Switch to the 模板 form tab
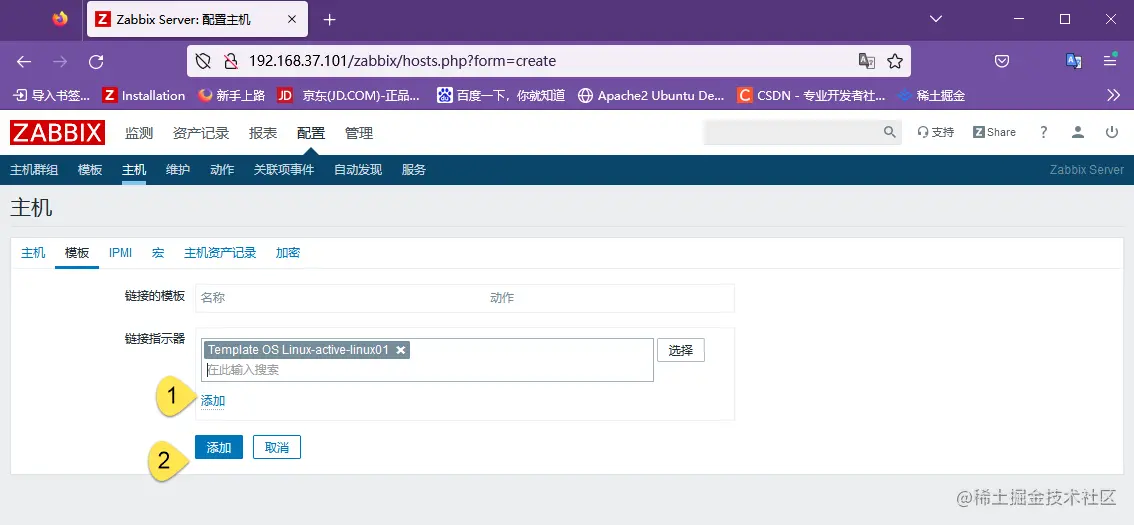Screen dimensions: 1134x525 (x=77, y=253)
